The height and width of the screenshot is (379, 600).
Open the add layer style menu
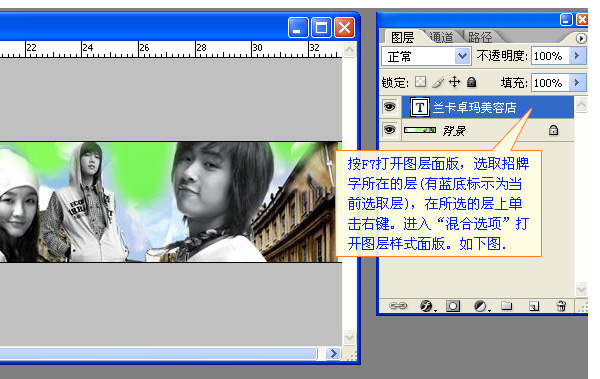pos(427,306)
